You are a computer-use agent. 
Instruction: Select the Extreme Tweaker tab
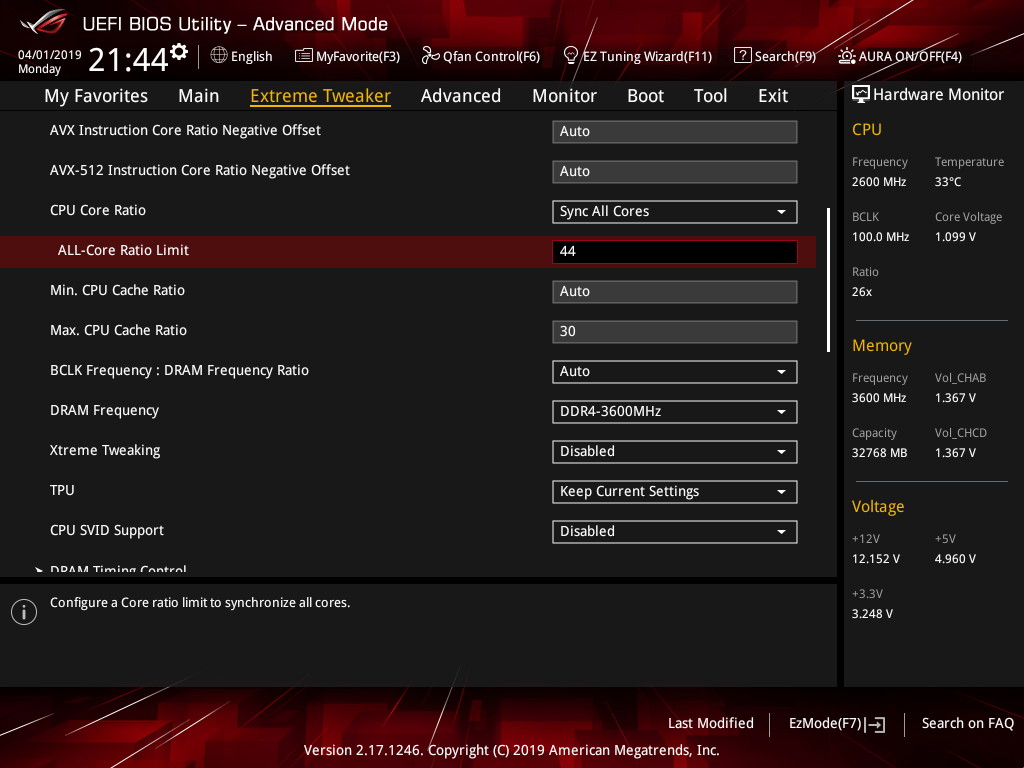[x=321, y=96]
